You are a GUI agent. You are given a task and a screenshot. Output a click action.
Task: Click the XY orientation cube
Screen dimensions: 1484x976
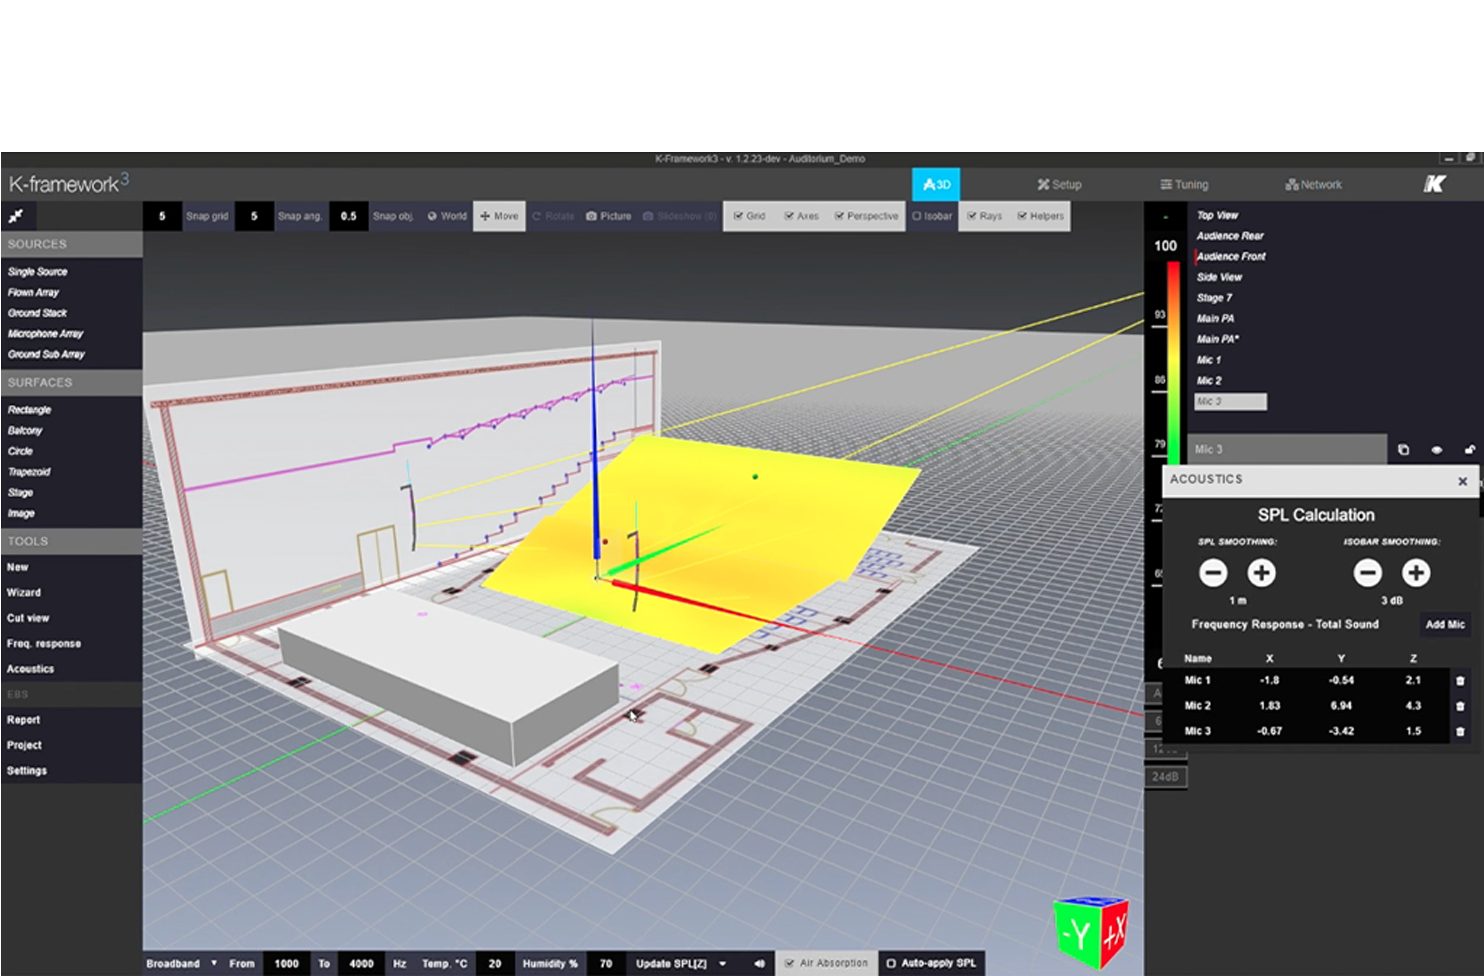click(x=1090, y=933)
